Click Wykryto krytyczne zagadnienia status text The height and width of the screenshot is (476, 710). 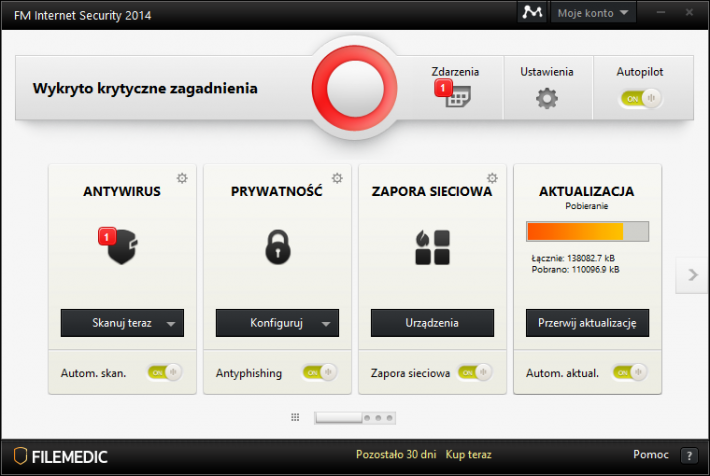tap(145, 88)
